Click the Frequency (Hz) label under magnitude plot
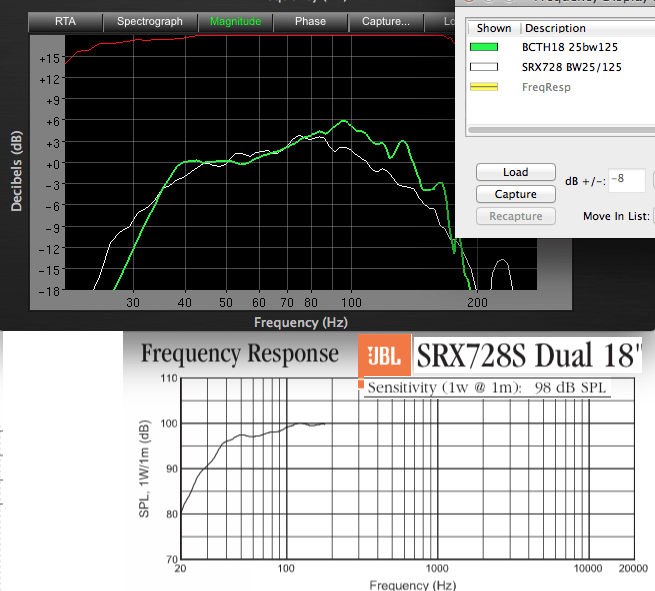655x591 pixels. 301,322
